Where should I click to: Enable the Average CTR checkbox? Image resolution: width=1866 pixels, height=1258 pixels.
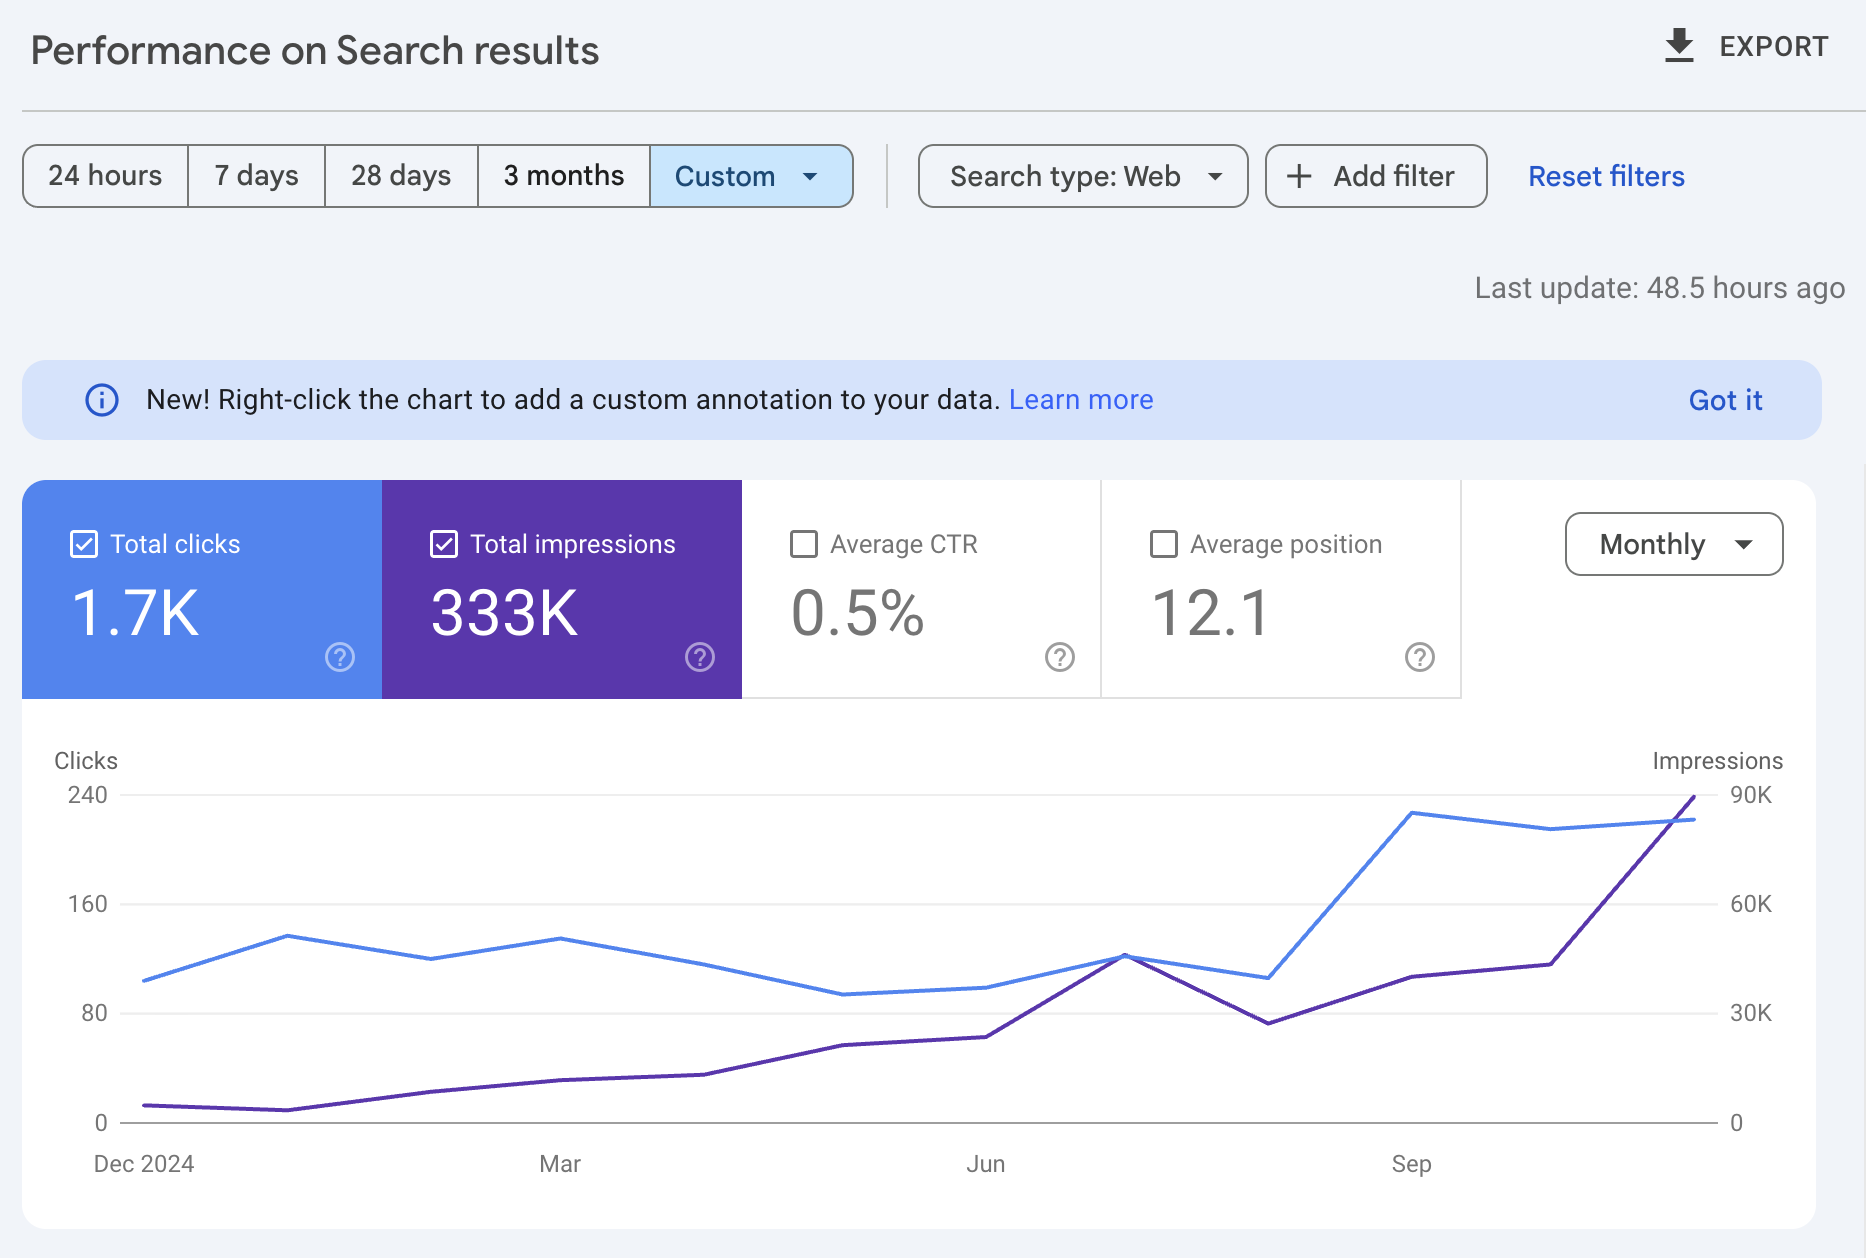point(804,544)
